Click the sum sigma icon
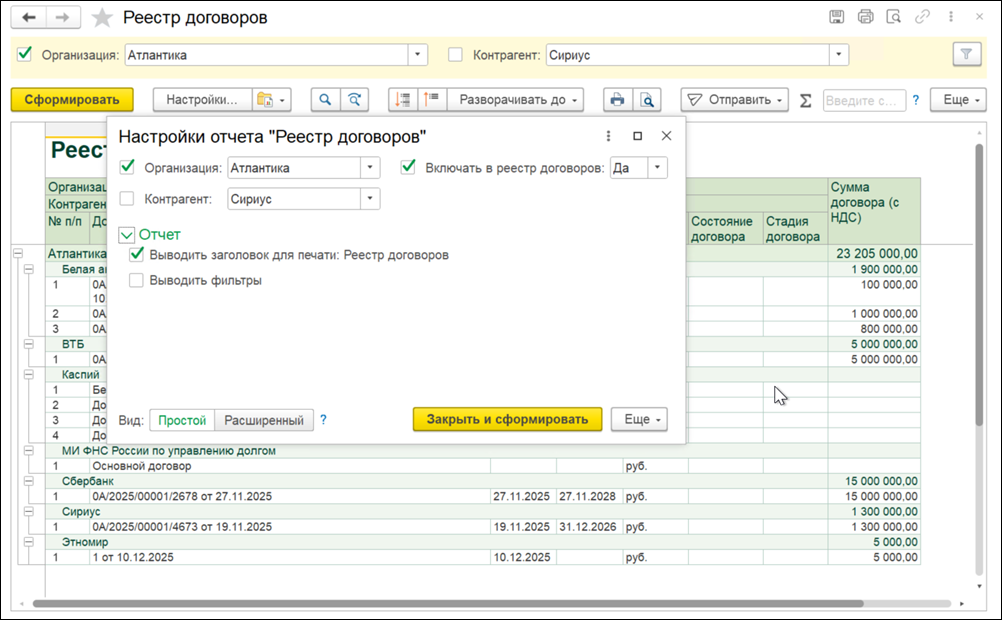Image resolution: width=1002 pixels, height=620 pixels. [x=806, y=100]
